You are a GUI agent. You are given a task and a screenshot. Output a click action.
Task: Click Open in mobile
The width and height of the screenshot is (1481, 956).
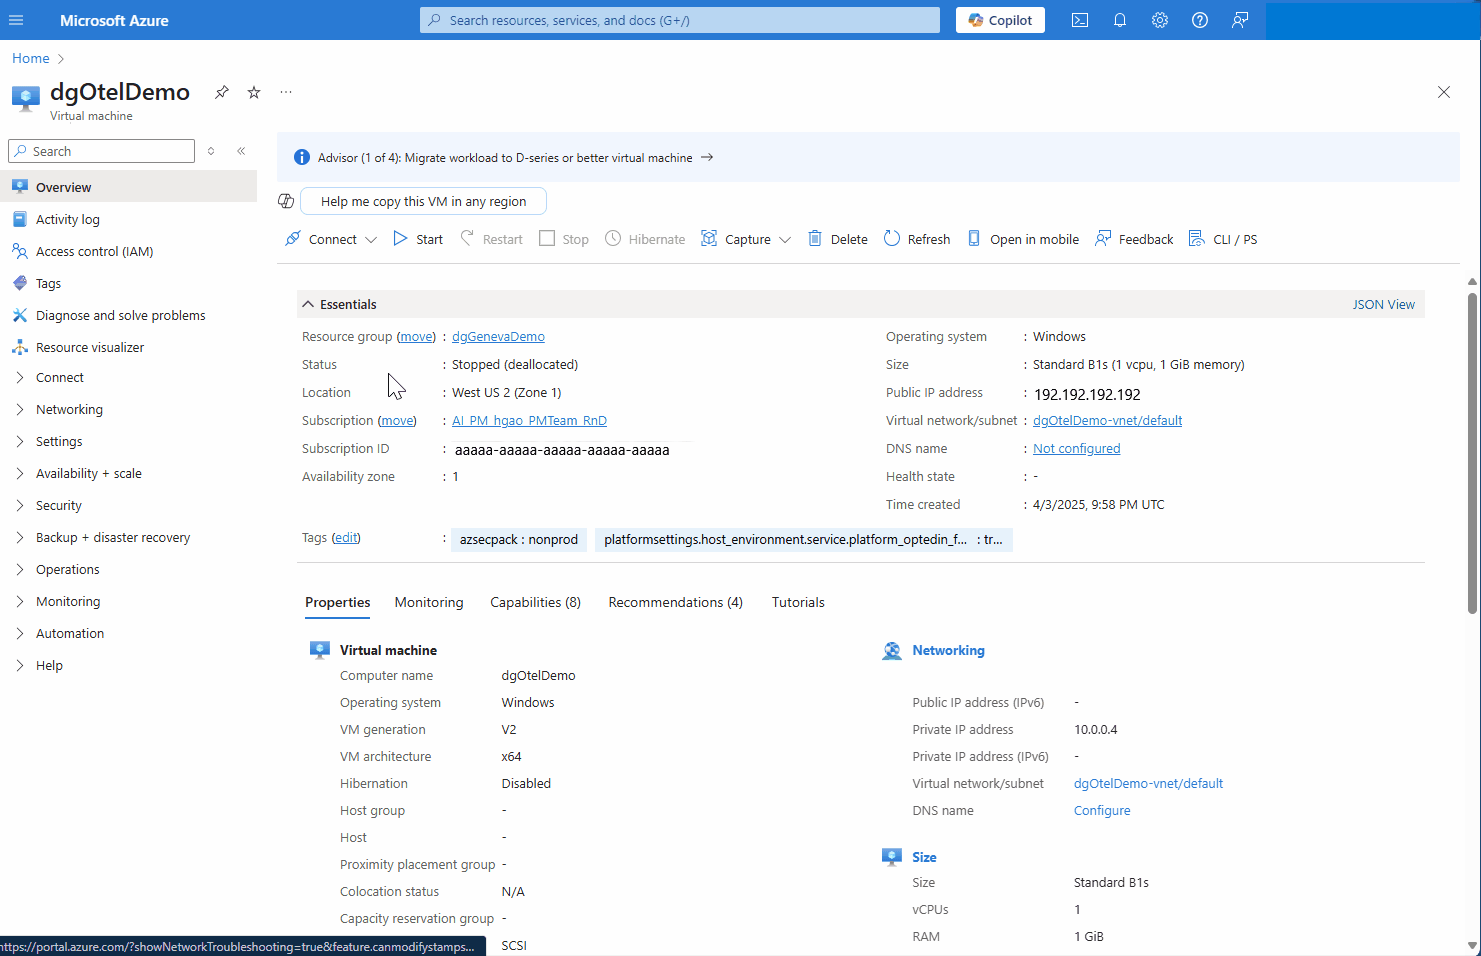[1023, 239]
